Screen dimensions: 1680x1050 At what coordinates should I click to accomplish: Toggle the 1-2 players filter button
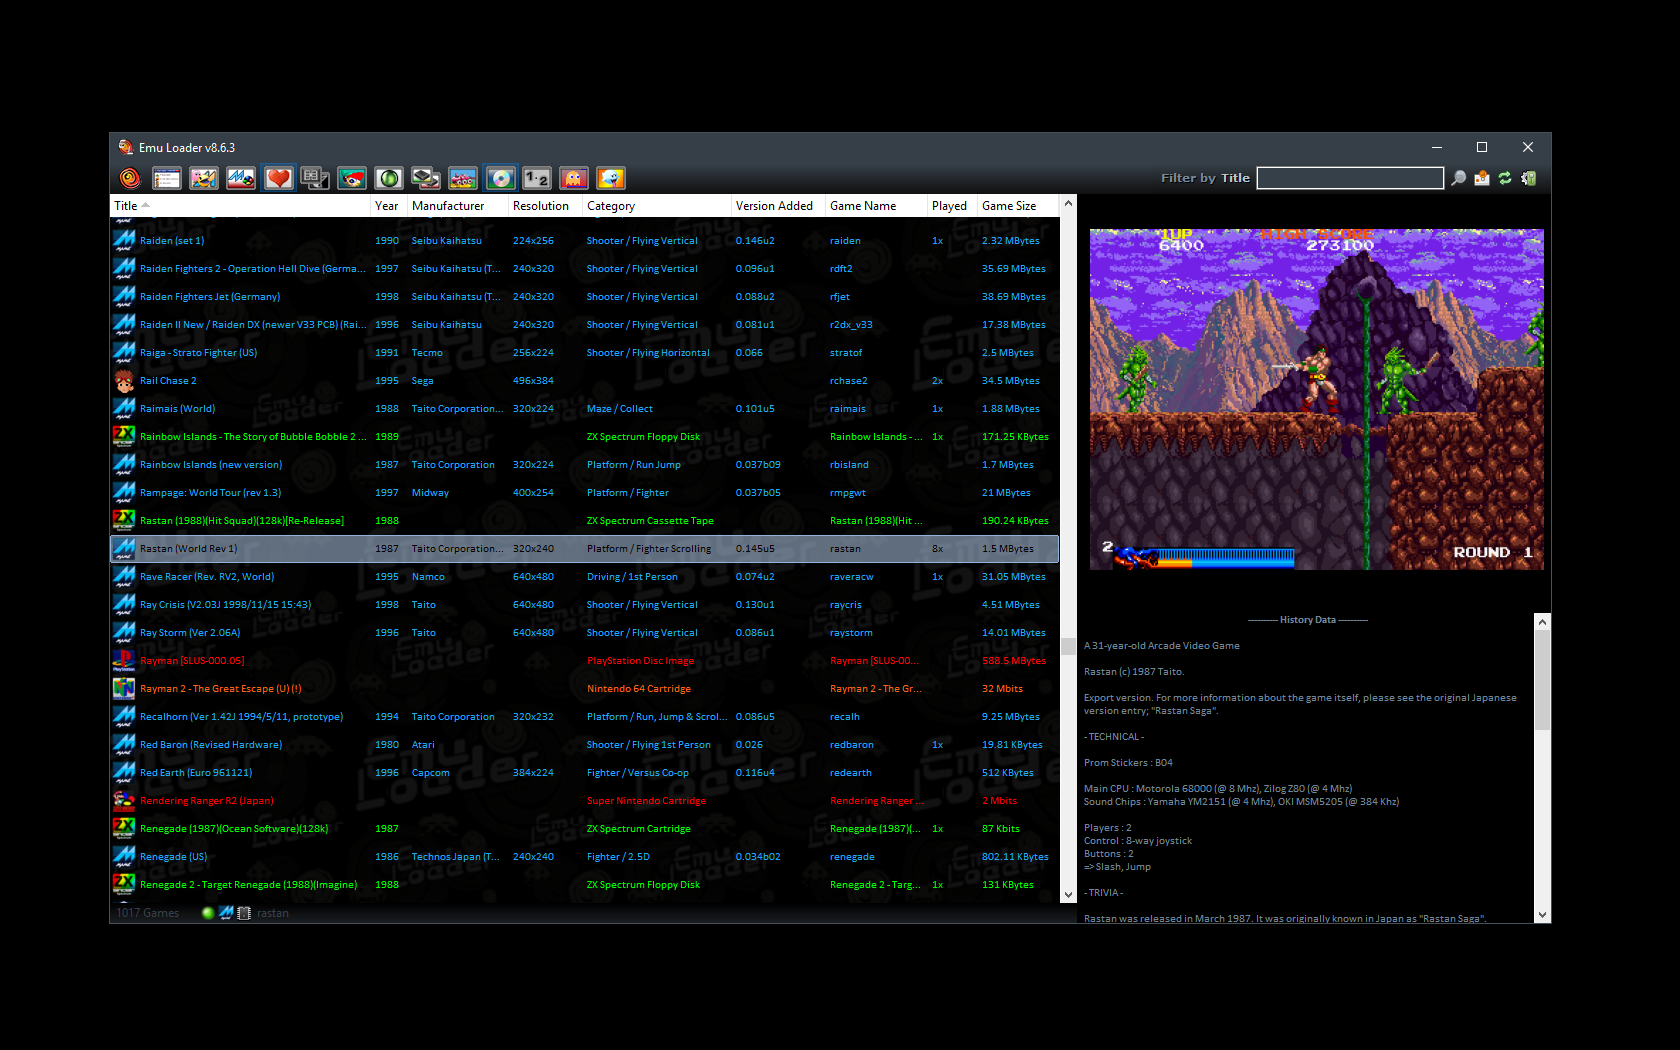(537, 178)
